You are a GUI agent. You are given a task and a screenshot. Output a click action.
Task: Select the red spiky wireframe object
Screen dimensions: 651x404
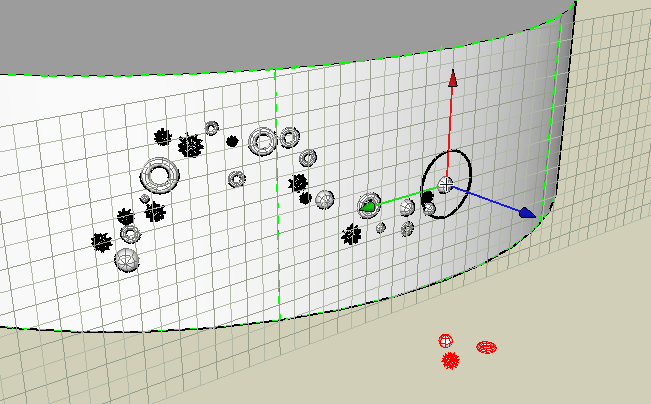(x=450, y=360)
